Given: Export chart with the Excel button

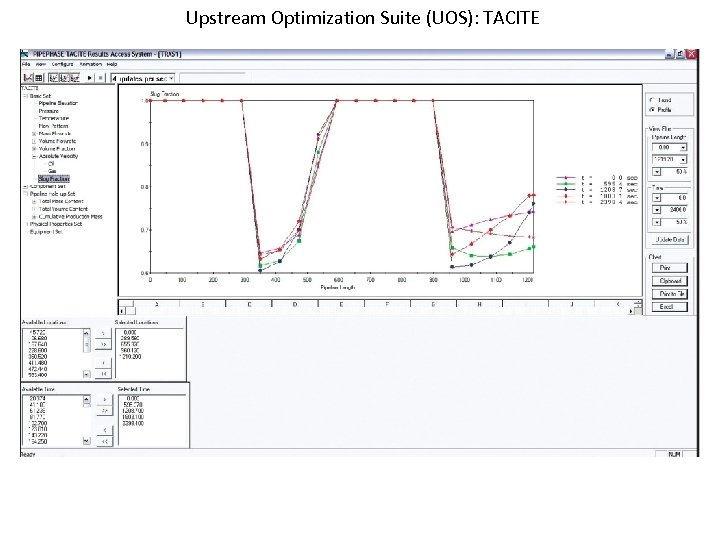Looking at the screenshot, I should click(669, 307).
